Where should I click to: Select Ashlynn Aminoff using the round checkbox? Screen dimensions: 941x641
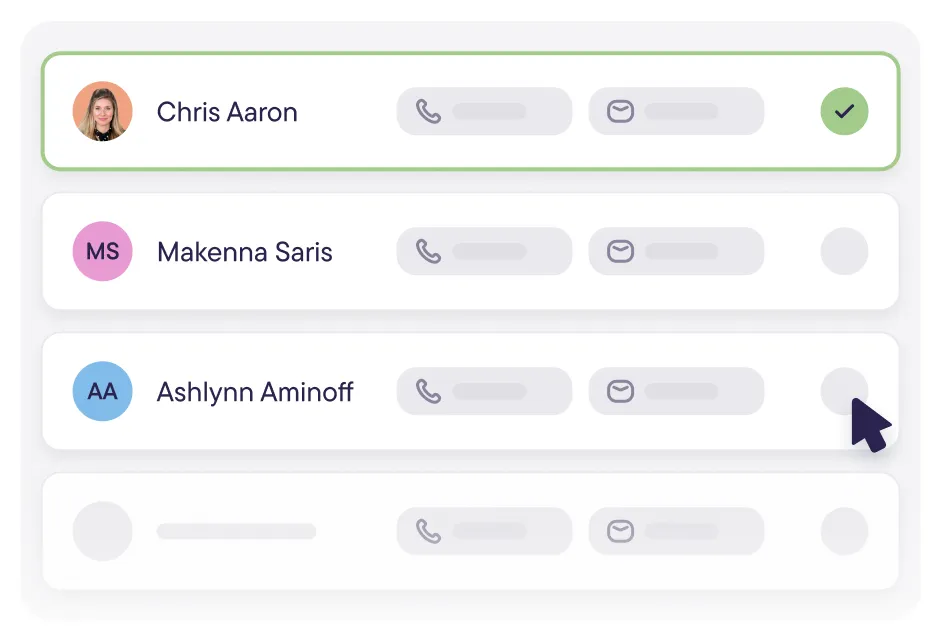pos(844,391)
